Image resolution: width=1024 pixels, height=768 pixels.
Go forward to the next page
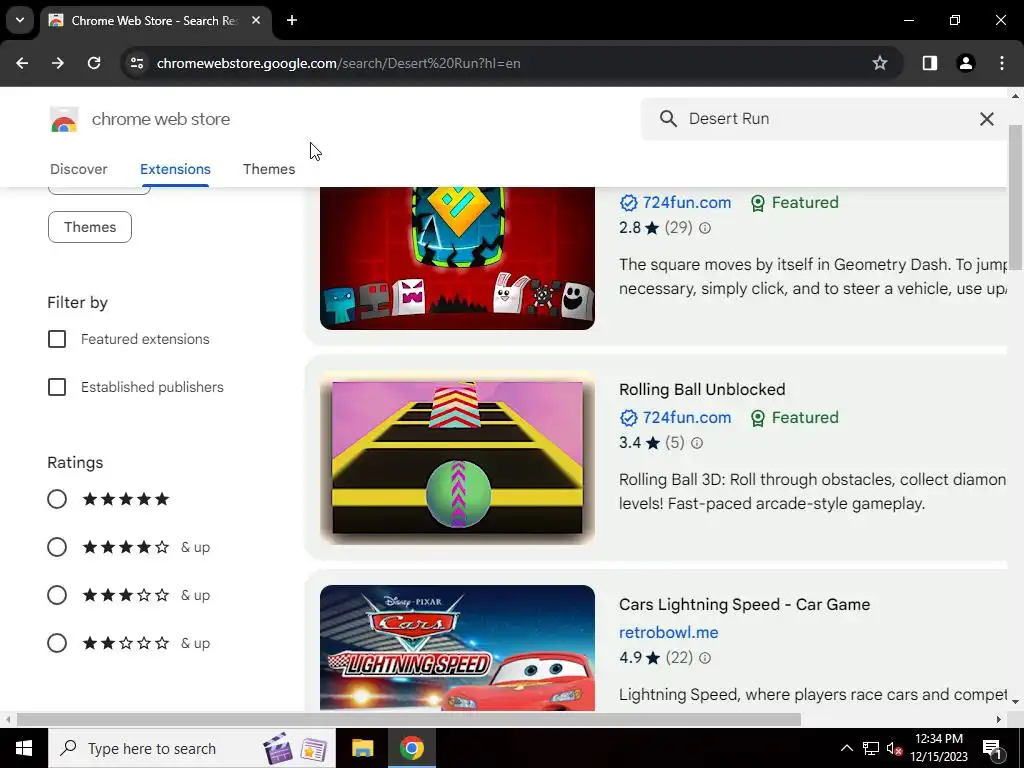pos(58,63)
